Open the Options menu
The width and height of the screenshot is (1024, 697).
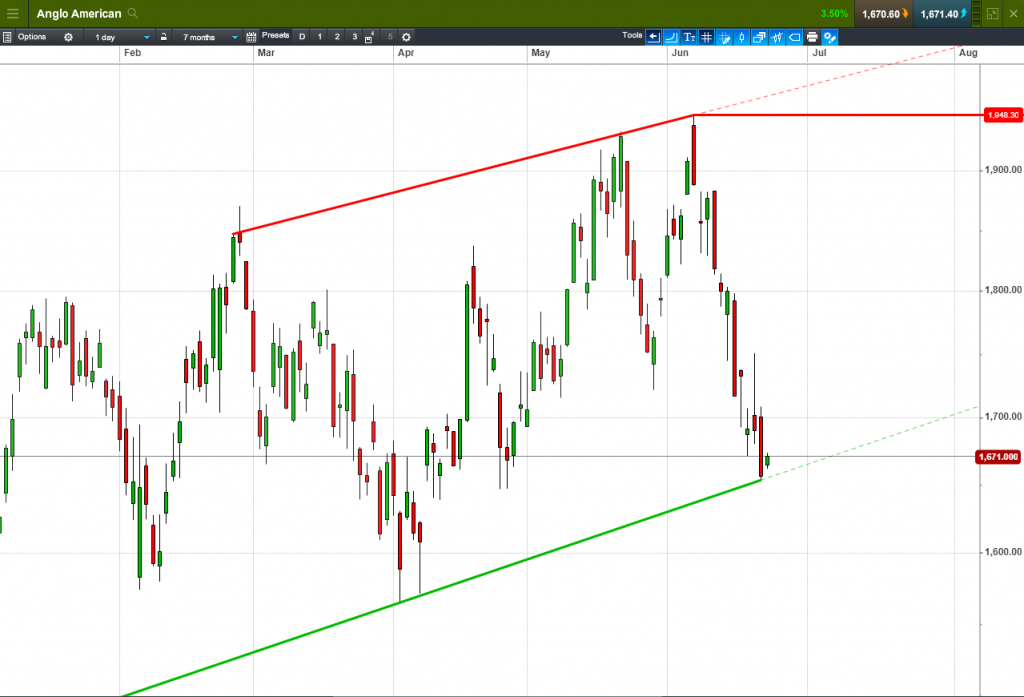point(32,37)
